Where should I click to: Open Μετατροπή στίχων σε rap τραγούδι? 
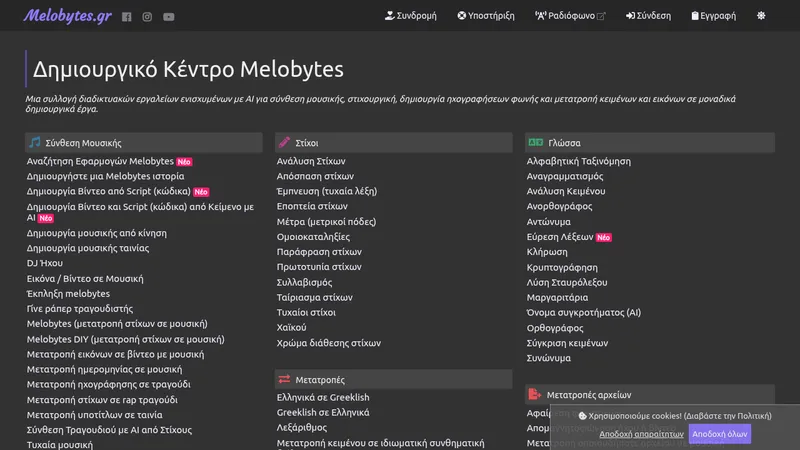click(102, 399)
